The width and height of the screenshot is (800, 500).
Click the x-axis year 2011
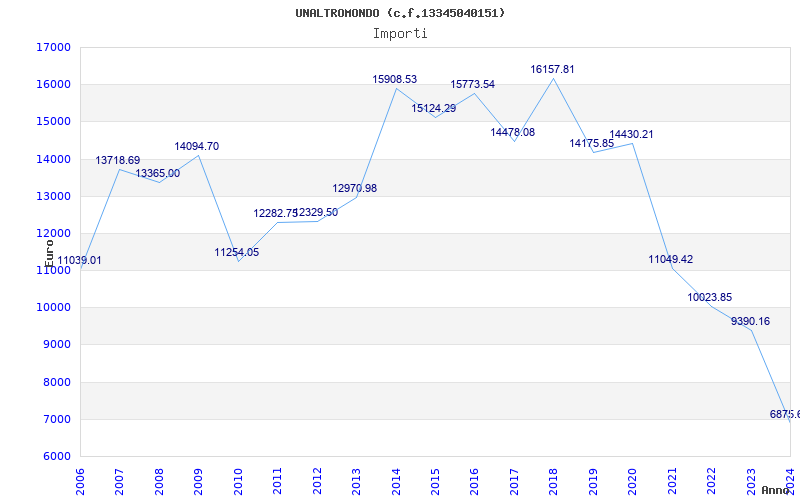click(277, 481)
